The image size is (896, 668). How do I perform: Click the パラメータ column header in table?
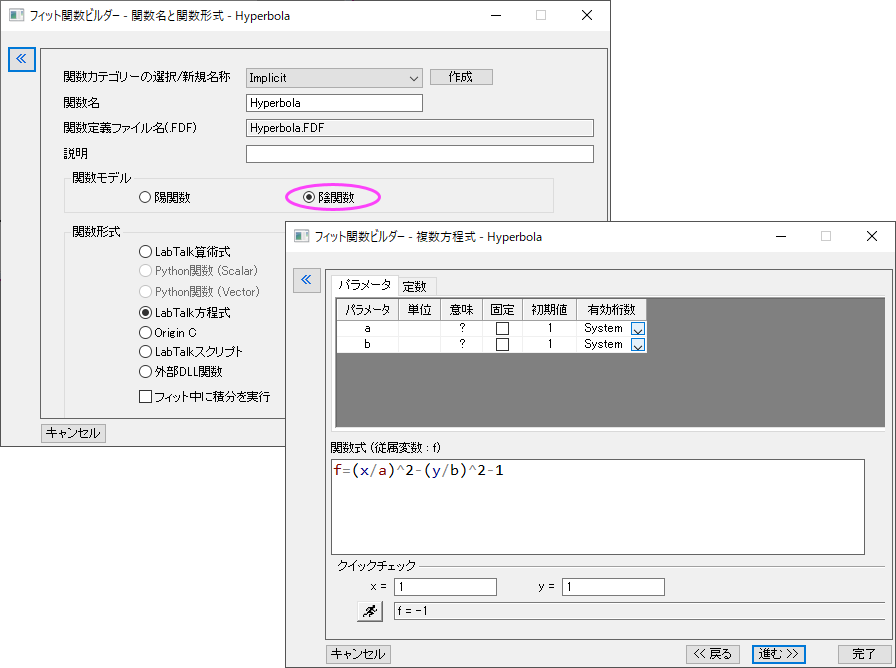pos(367,310)
